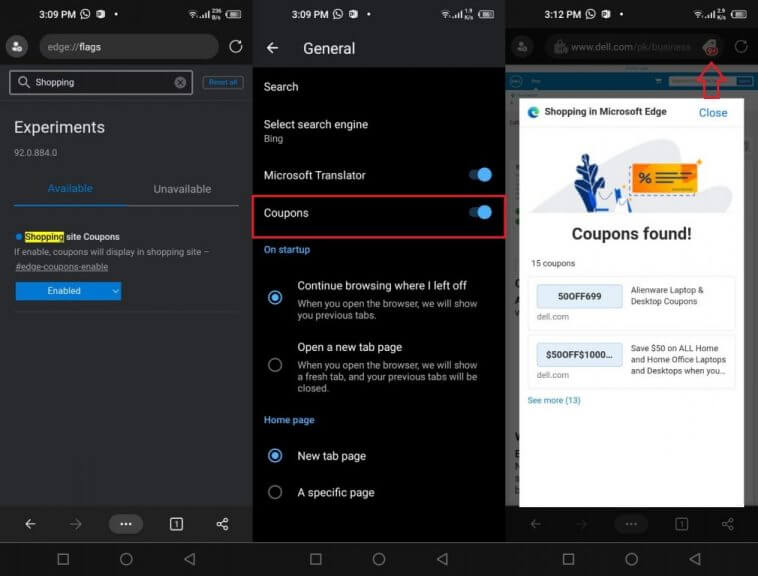
Task: Toggle the Coupons switch
Action: 481,212
